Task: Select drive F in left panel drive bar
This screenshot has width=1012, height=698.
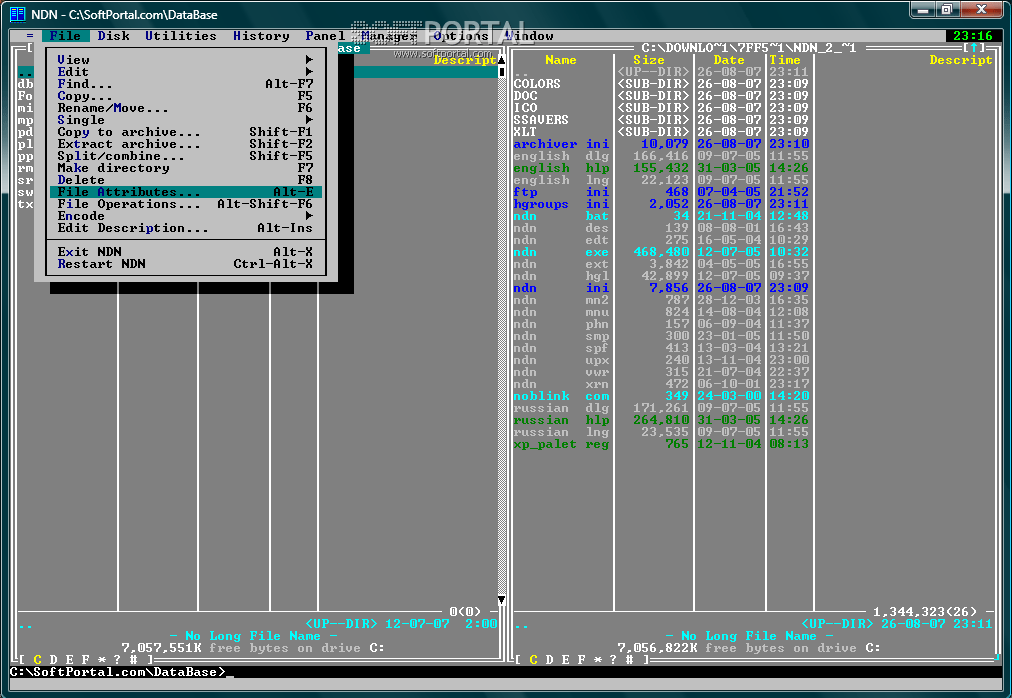Action: (86, 659)
